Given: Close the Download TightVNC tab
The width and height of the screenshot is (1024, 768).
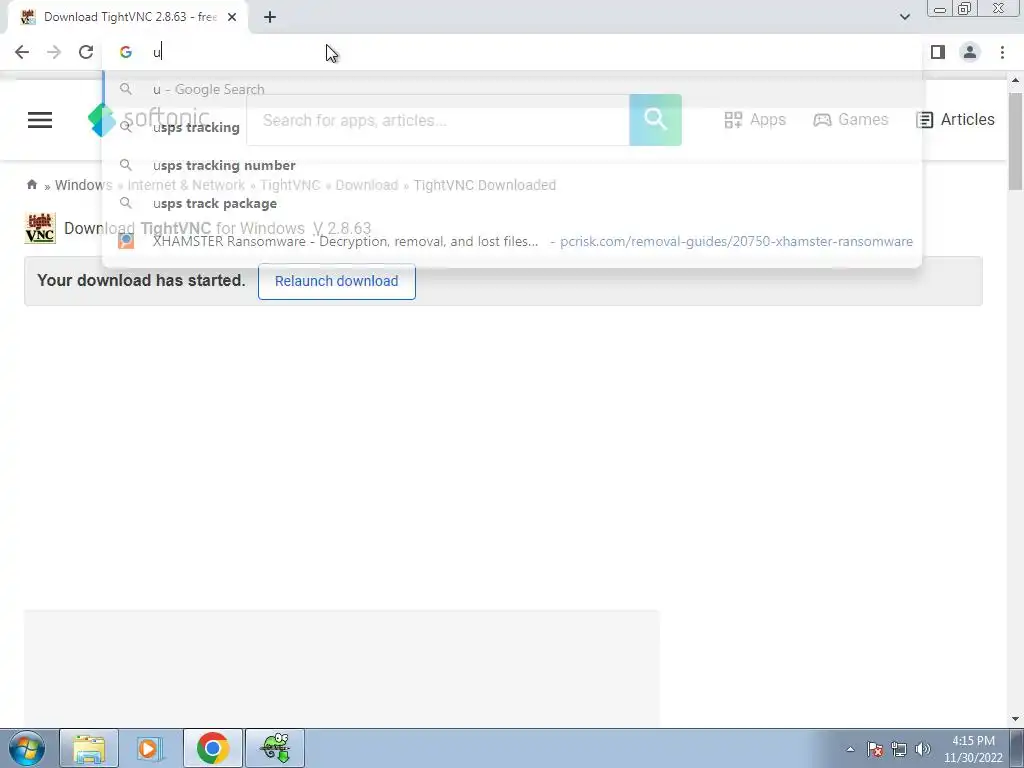Looking at the screenshot, I should tap(232, 17).
